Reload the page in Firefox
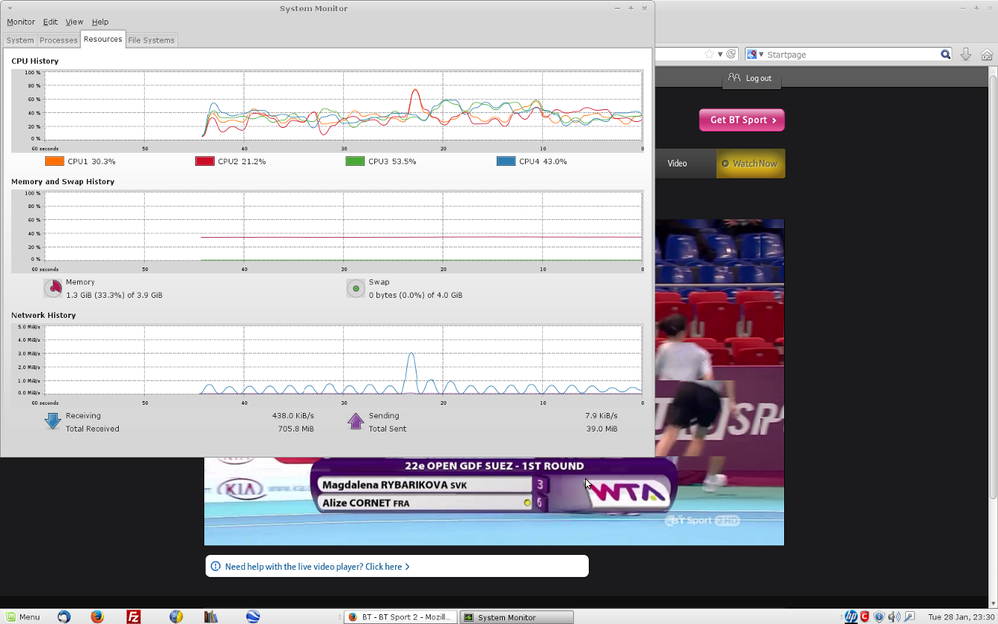 (x=731, y=55)
